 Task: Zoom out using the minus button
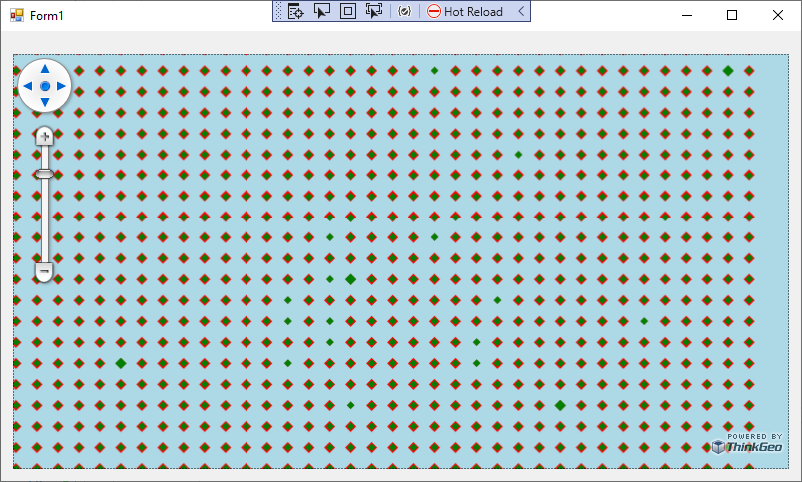coord(44,271)
